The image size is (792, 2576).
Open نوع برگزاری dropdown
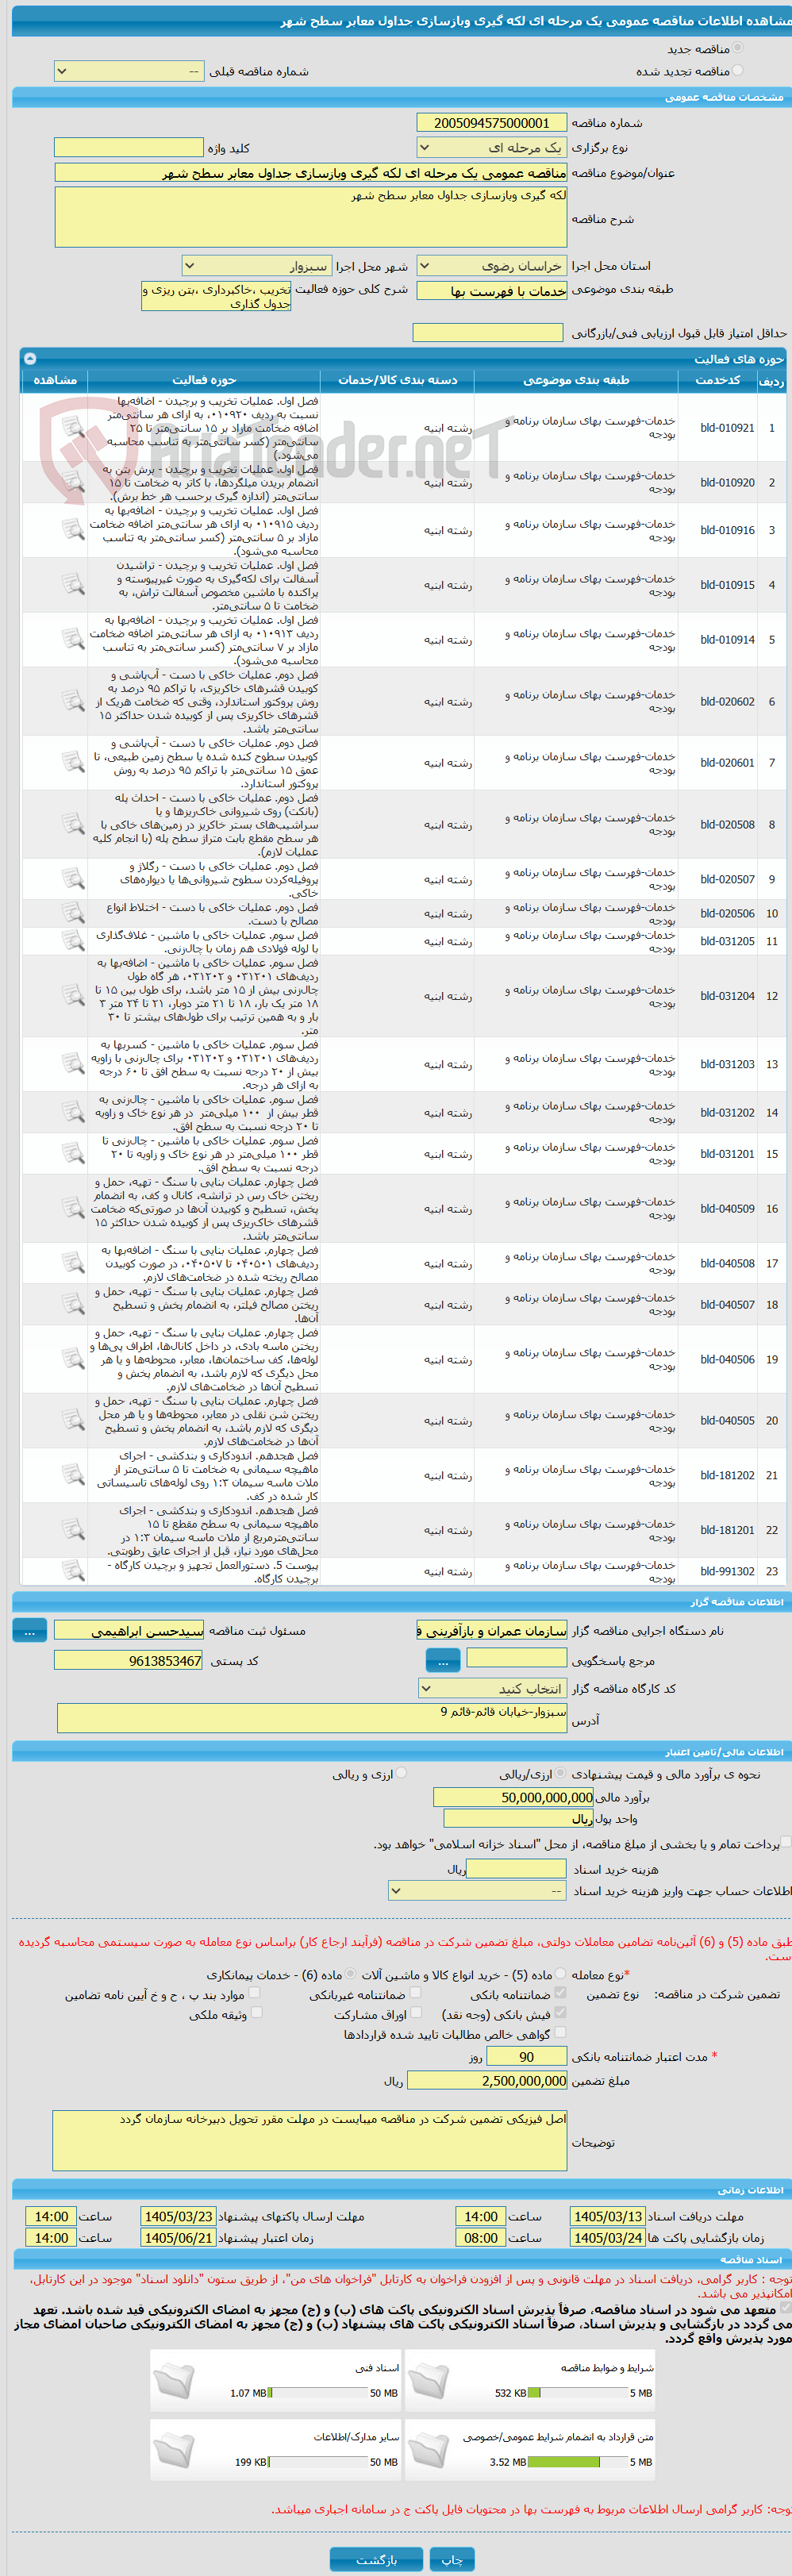coord(491,148)
